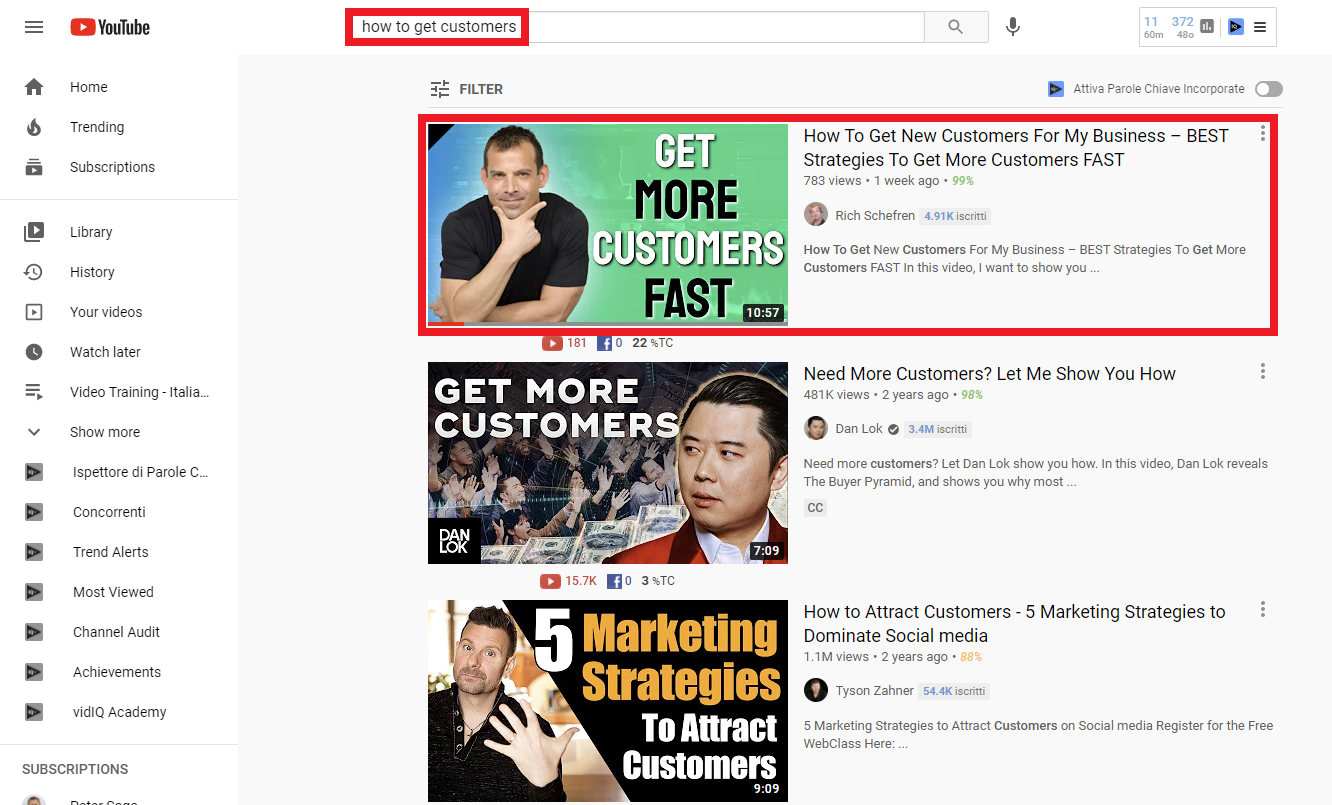Click the vidIQ icon beside Trend Alerts
This screenshot has height=805, width=1332.
(34, 552)
